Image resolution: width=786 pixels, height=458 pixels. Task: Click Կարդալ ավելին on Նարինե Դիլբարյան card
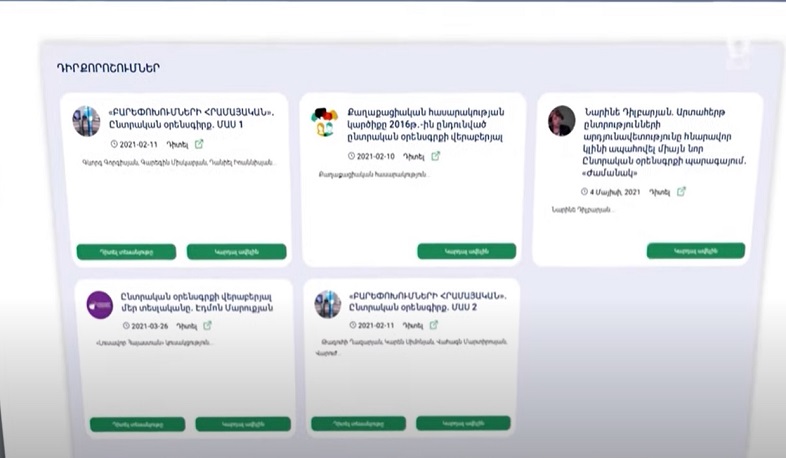point(695,250)
